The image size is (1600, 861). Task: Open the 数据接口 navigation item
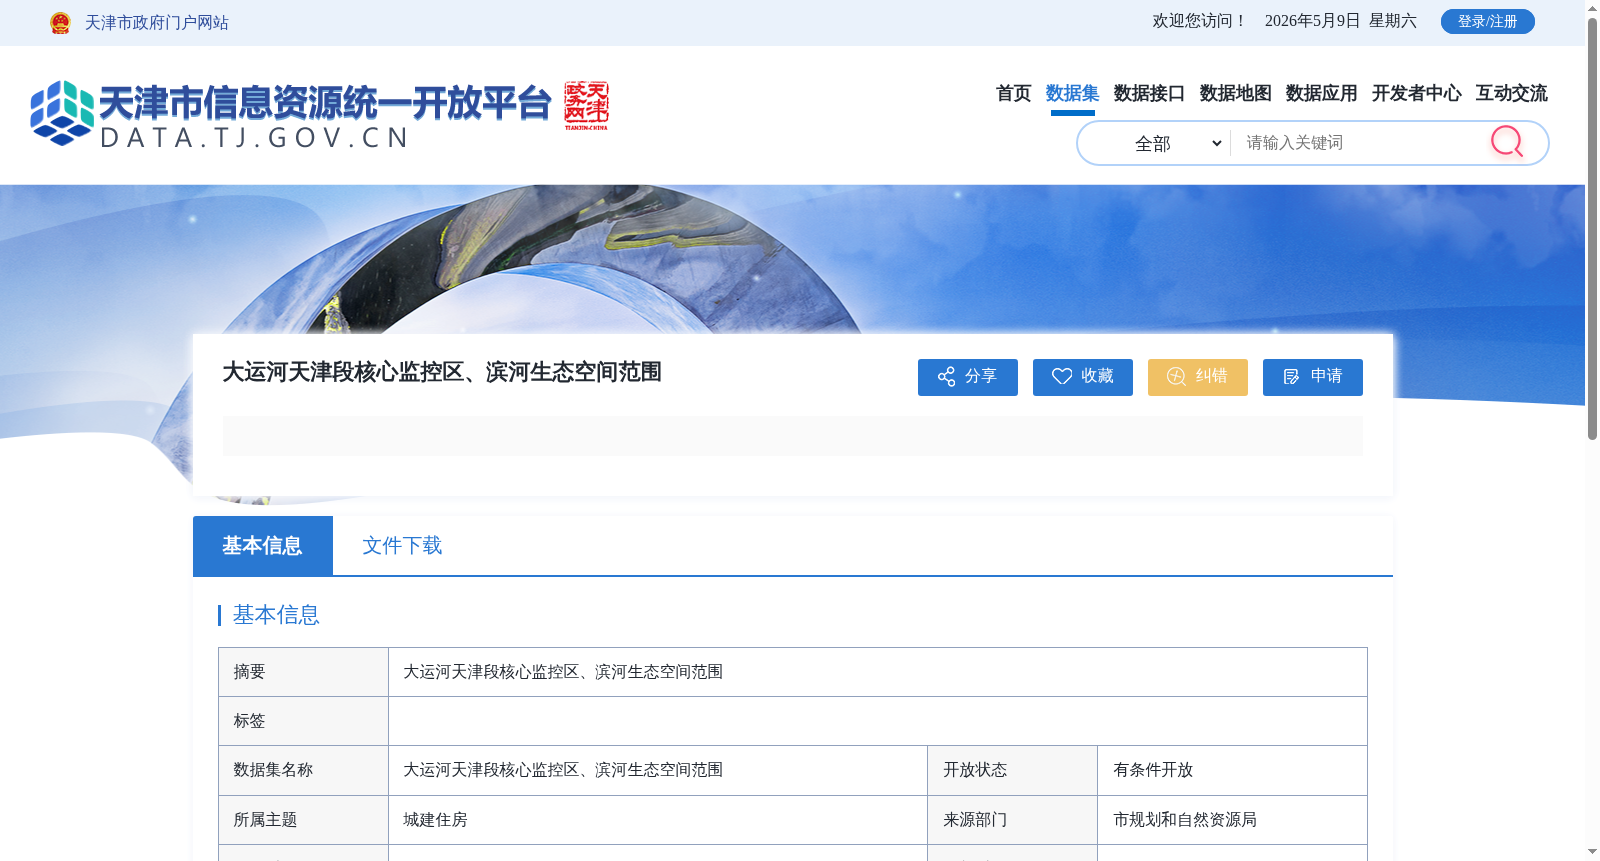pos(1149,93)
